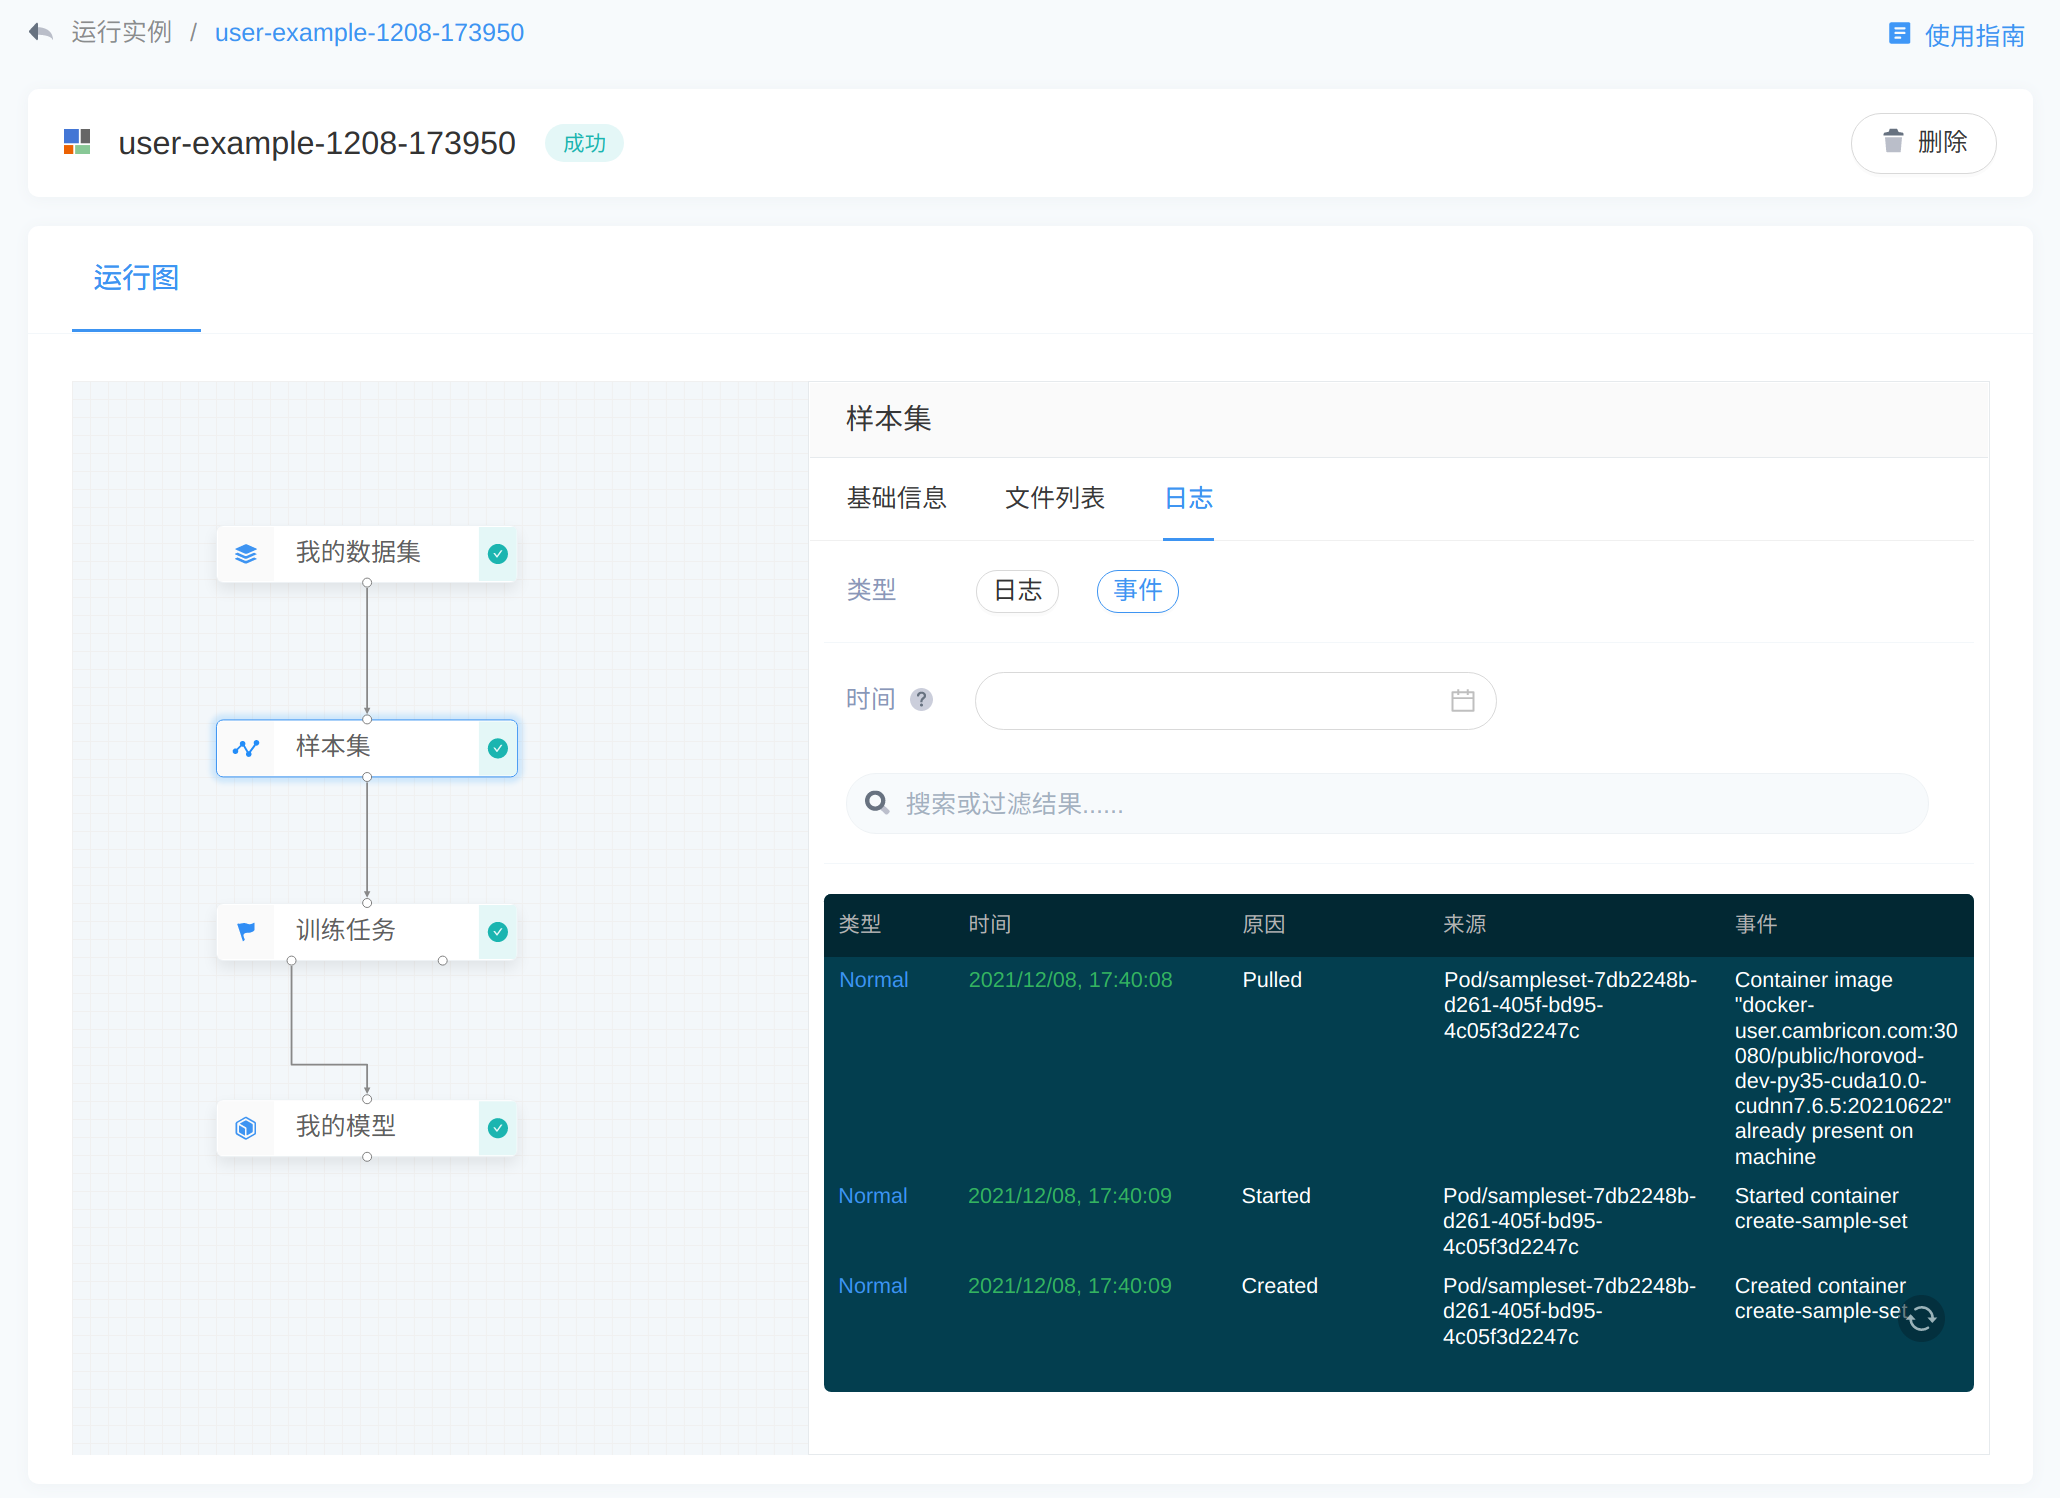Click the 原因 column header

point(1263,924)
